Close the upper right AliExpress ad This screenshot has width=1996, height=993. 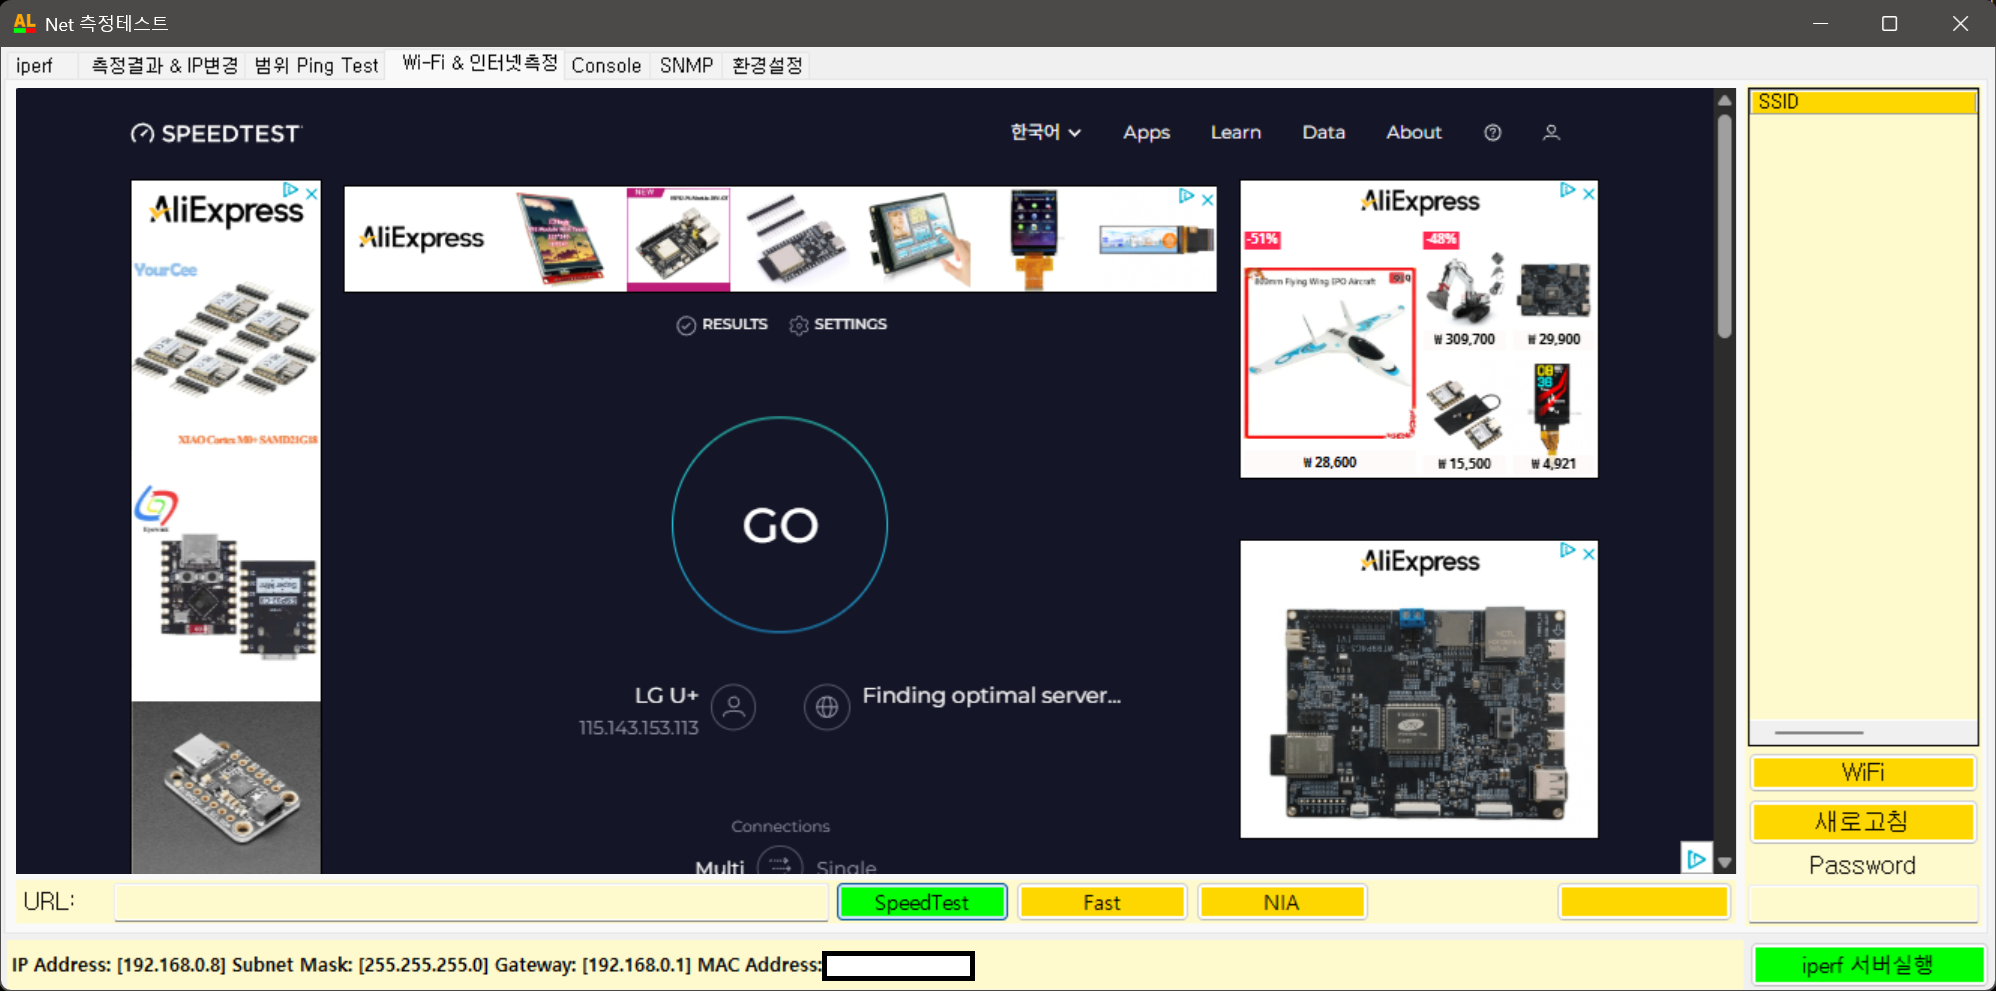pos(1588,193)
